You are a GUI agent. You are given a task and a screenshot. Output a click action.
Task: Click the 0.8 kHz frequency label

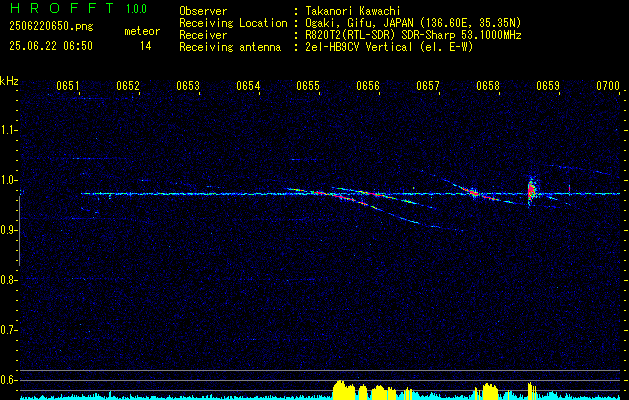9,280
